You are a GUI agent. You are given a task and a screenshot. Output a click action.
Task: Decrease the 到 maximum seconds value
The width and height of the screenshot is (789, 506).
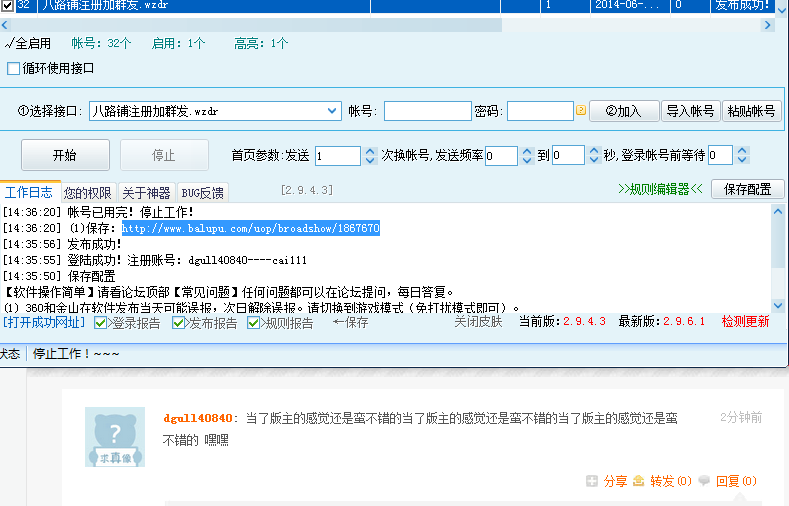(594, 160)
